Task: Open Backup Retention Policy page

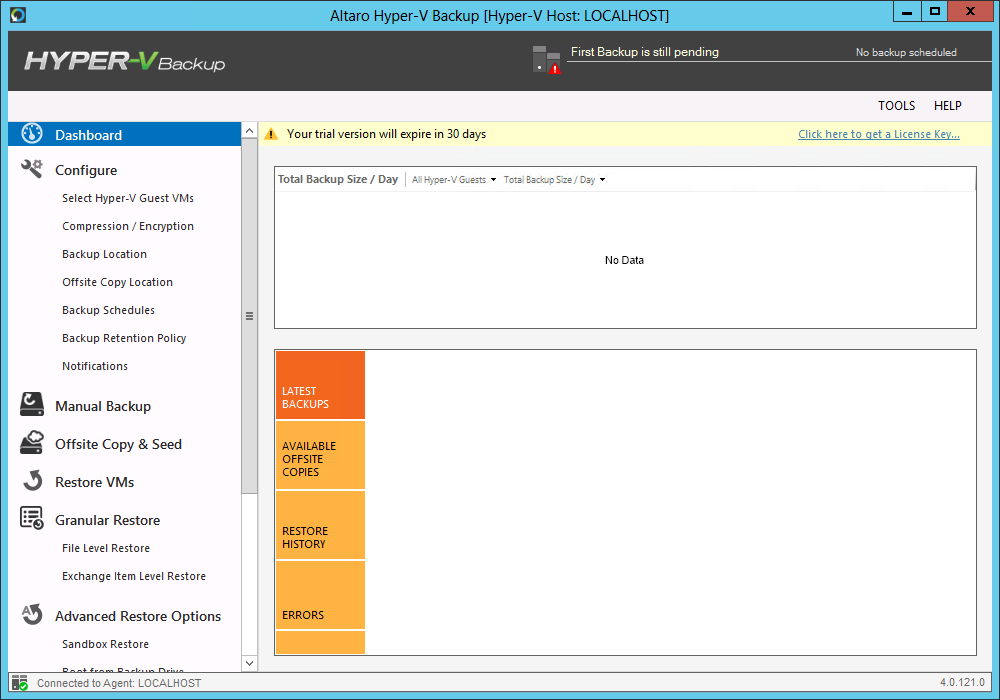Action: (124, 339)
